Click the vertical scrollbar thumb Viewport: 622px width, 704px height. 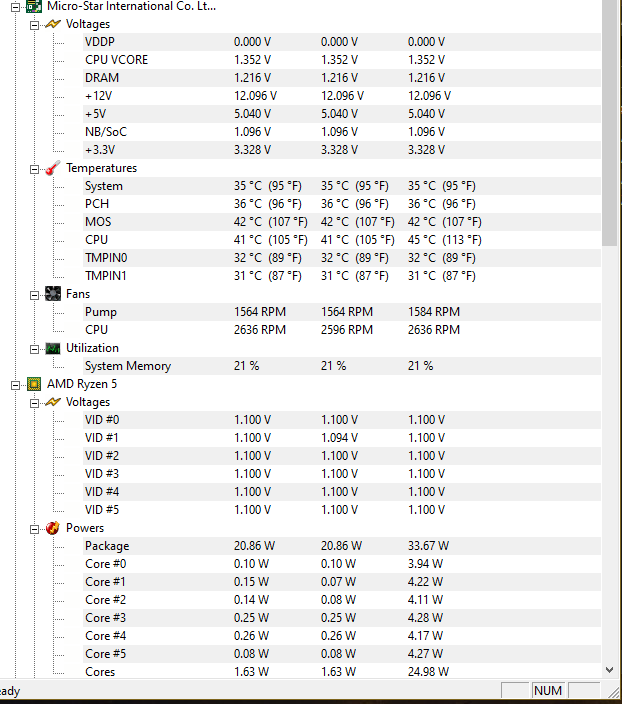tap(609, 123)
